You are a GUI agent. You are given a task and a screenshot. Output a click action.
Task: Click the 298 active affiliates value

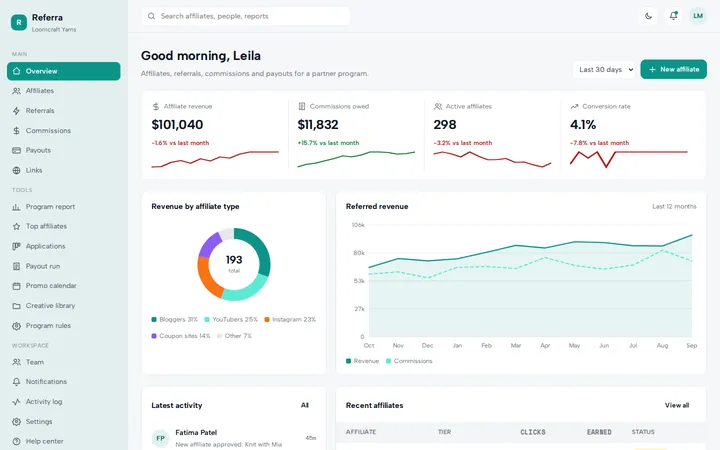(445, 125)
